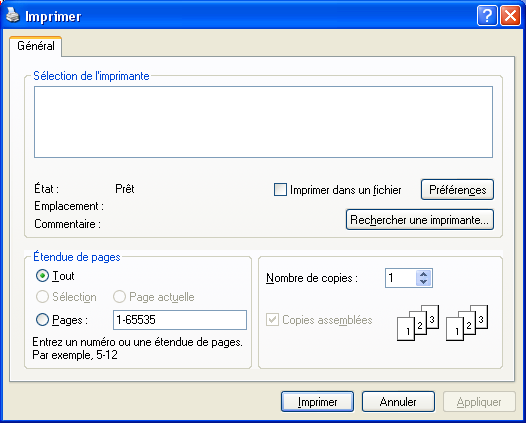Image resolution: width=526 pixels, height=423 pixels.
Task: Decrease the number of copies with down arrow
Action: (x=423, y=282)
